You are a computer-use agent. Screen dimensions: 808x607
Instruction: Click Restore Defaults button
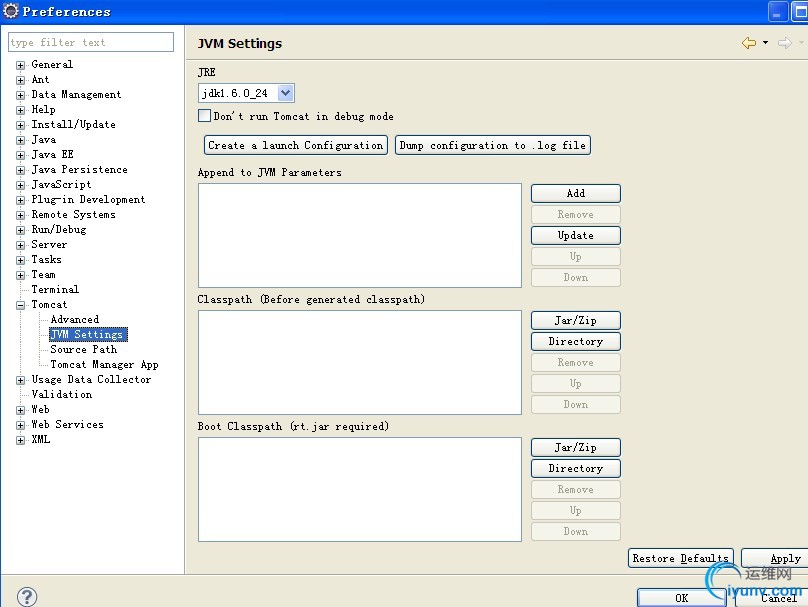[x=681, y=558]
